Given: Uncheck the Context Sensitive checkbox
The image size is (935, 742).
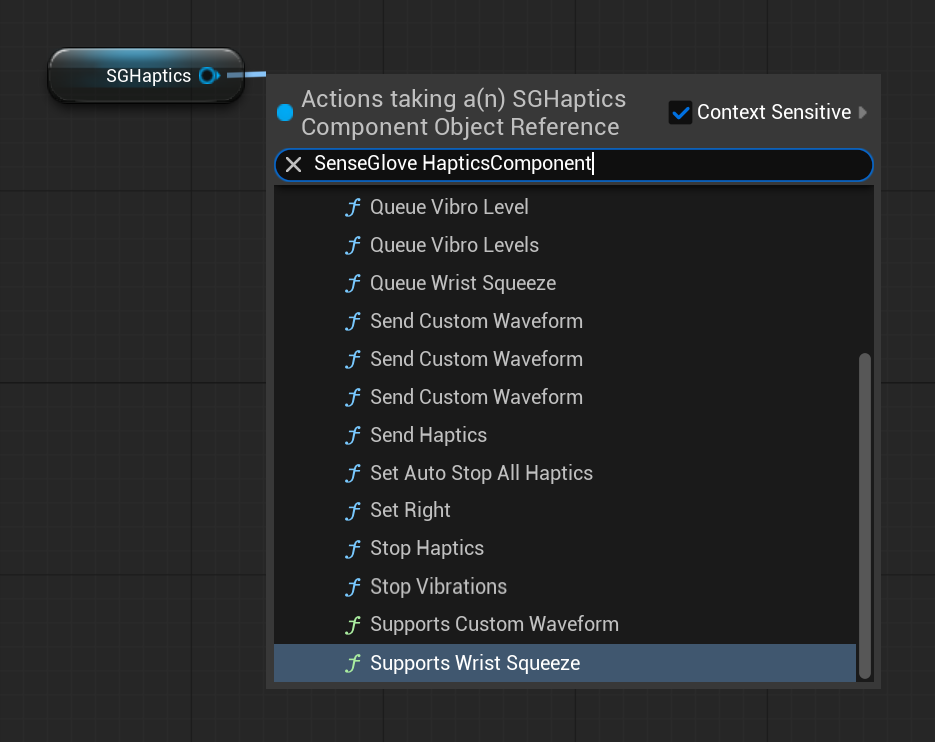Looking at the screenshot, I should 681,112.
